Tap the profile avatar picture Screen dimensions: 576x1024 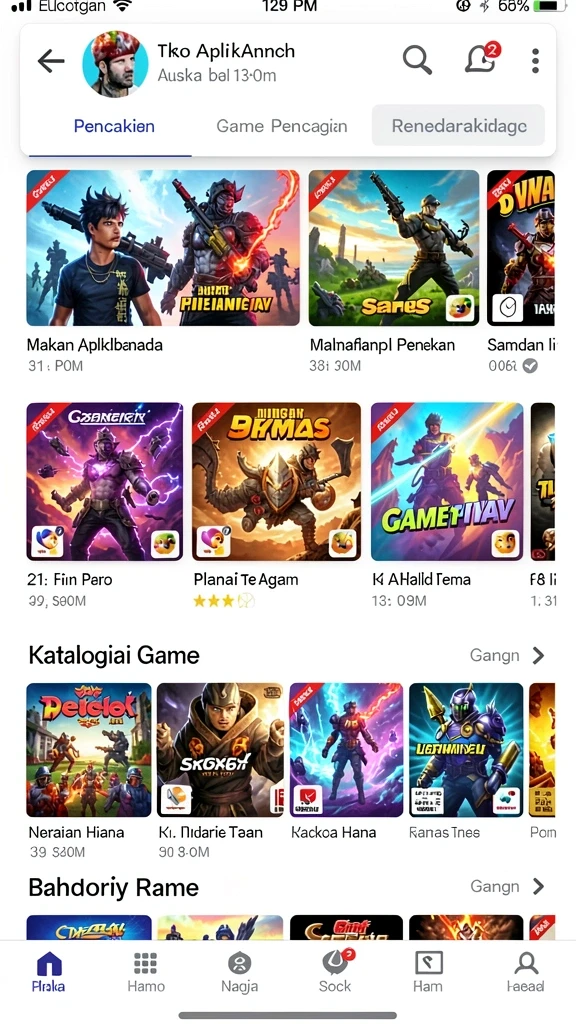point(116,63)
